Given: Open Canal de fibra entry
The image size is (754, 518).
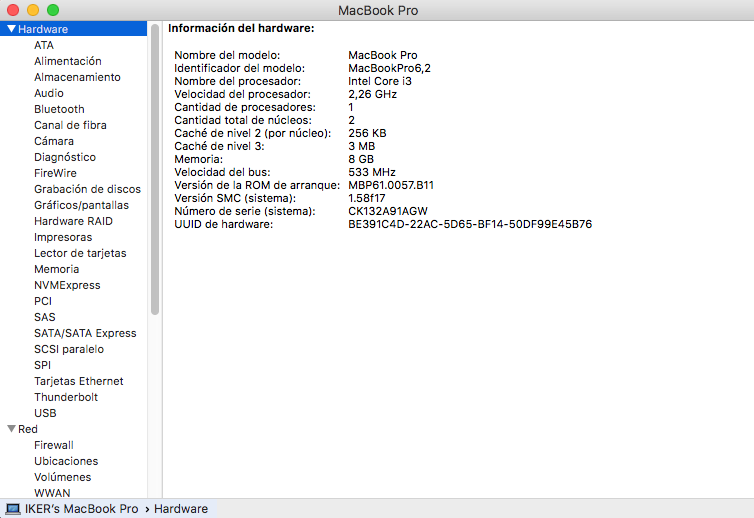Looking at the screenshot, I should (x=70, y=125).
